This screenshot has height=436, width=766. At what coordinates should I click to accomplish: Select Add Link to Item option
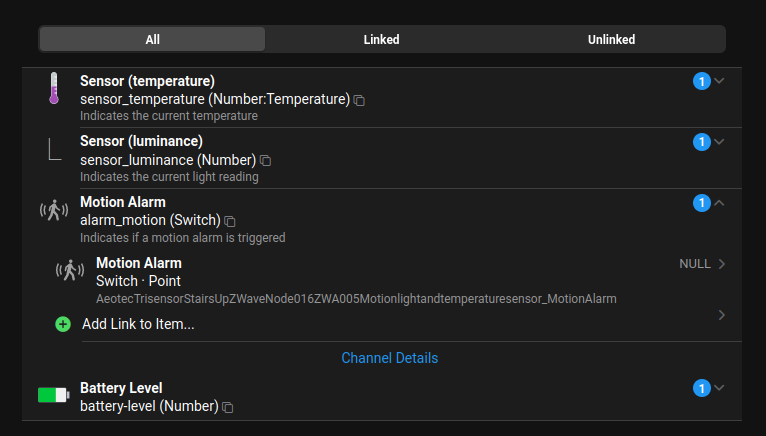138,324
